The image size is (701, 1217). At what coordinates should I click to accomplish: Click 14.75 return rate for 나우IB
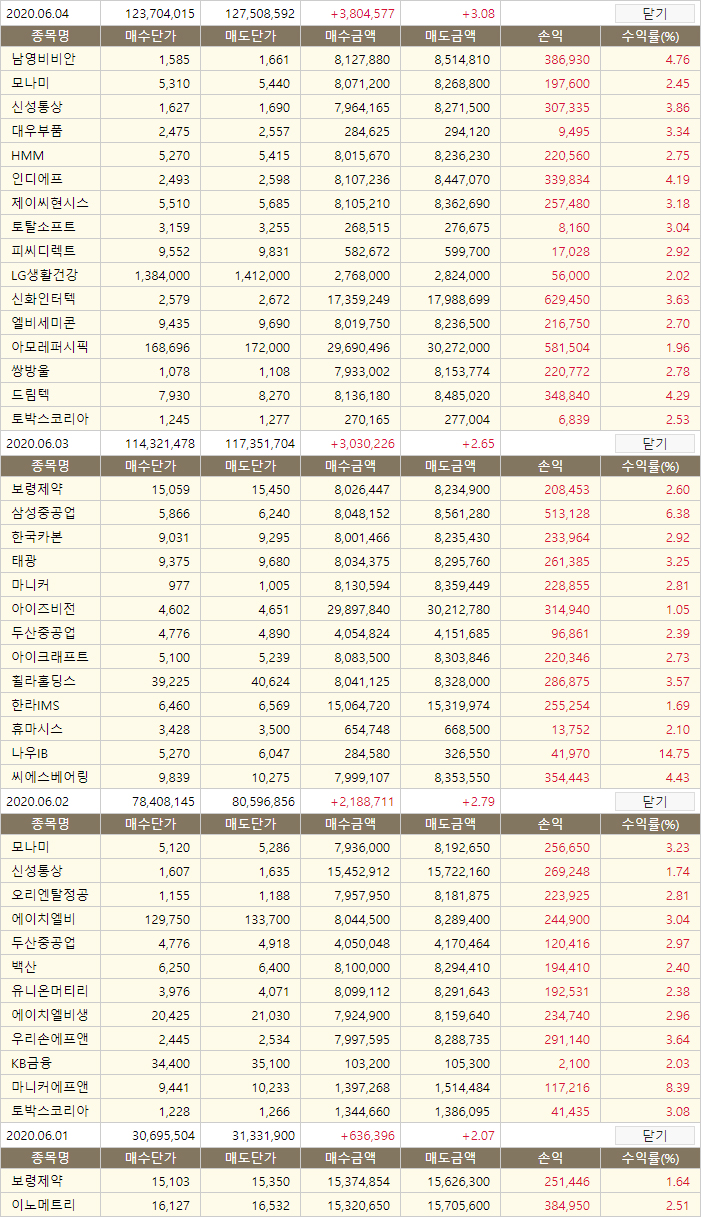675,753
